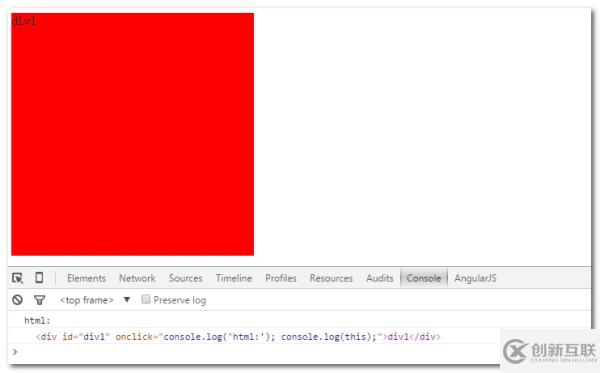Enable the Preserve log checkbox

click(x=145, y=299)
